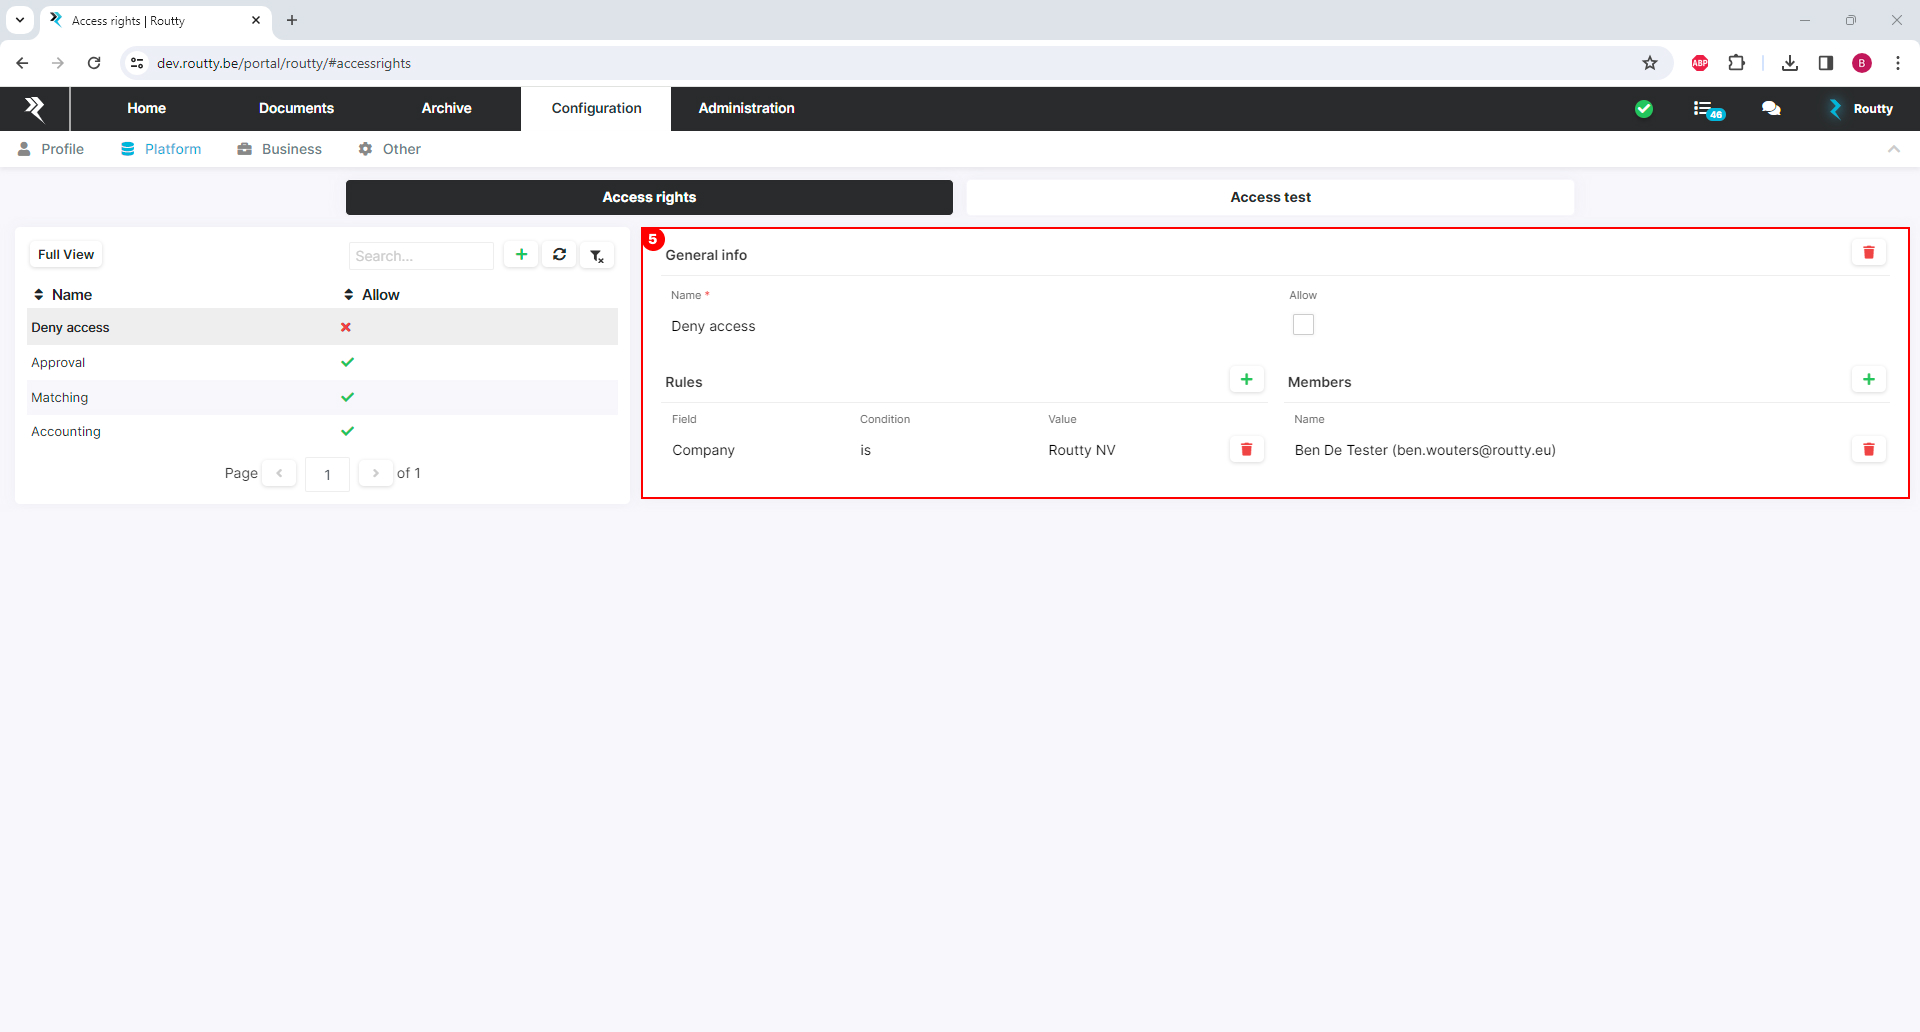Toggle the Allow checkbox
Viewport: 1920px width, 1032px height.
[1303, 325]
